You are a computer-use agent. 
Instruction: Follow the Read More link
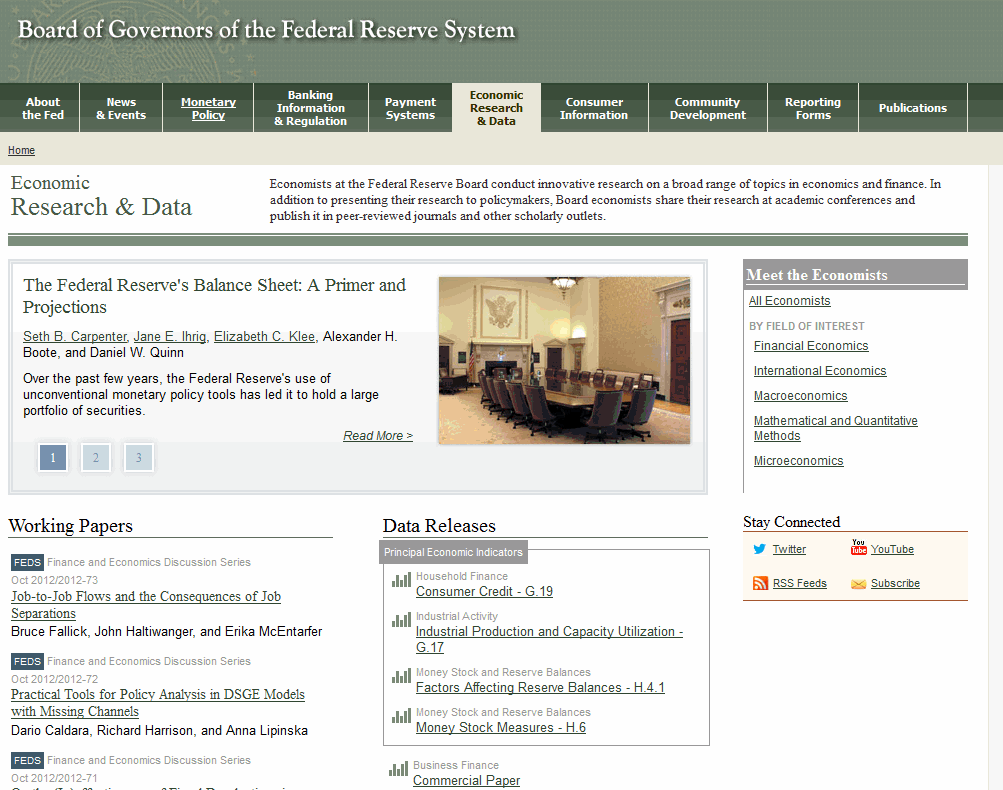point(377,436)
